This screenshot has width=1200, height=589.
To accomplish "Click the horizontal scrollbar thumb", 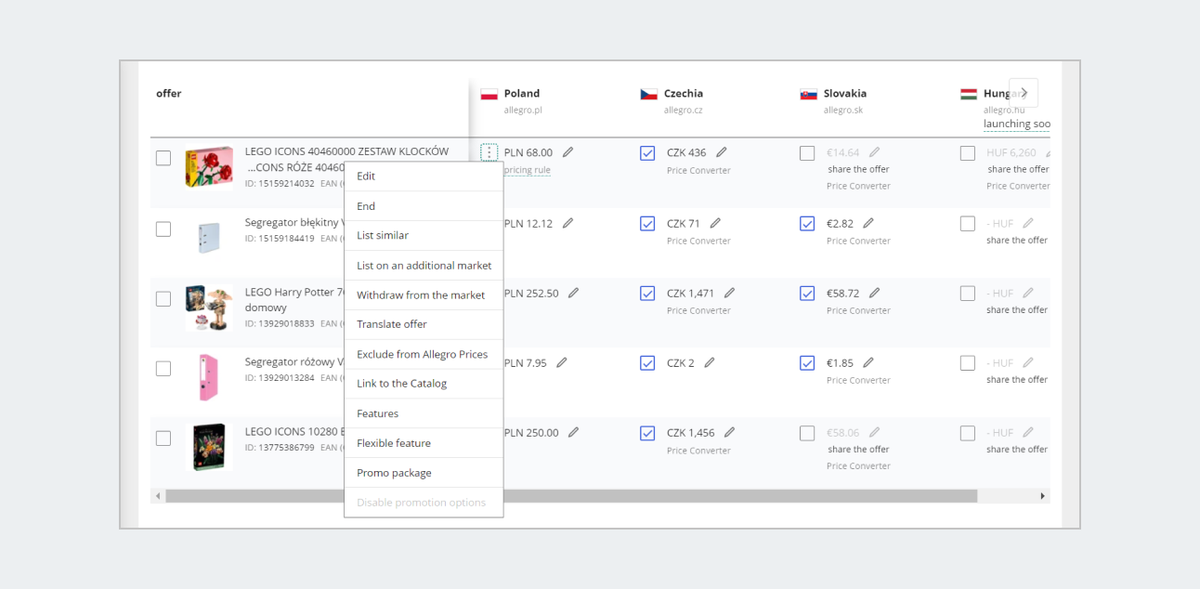I will click(571, 496).
